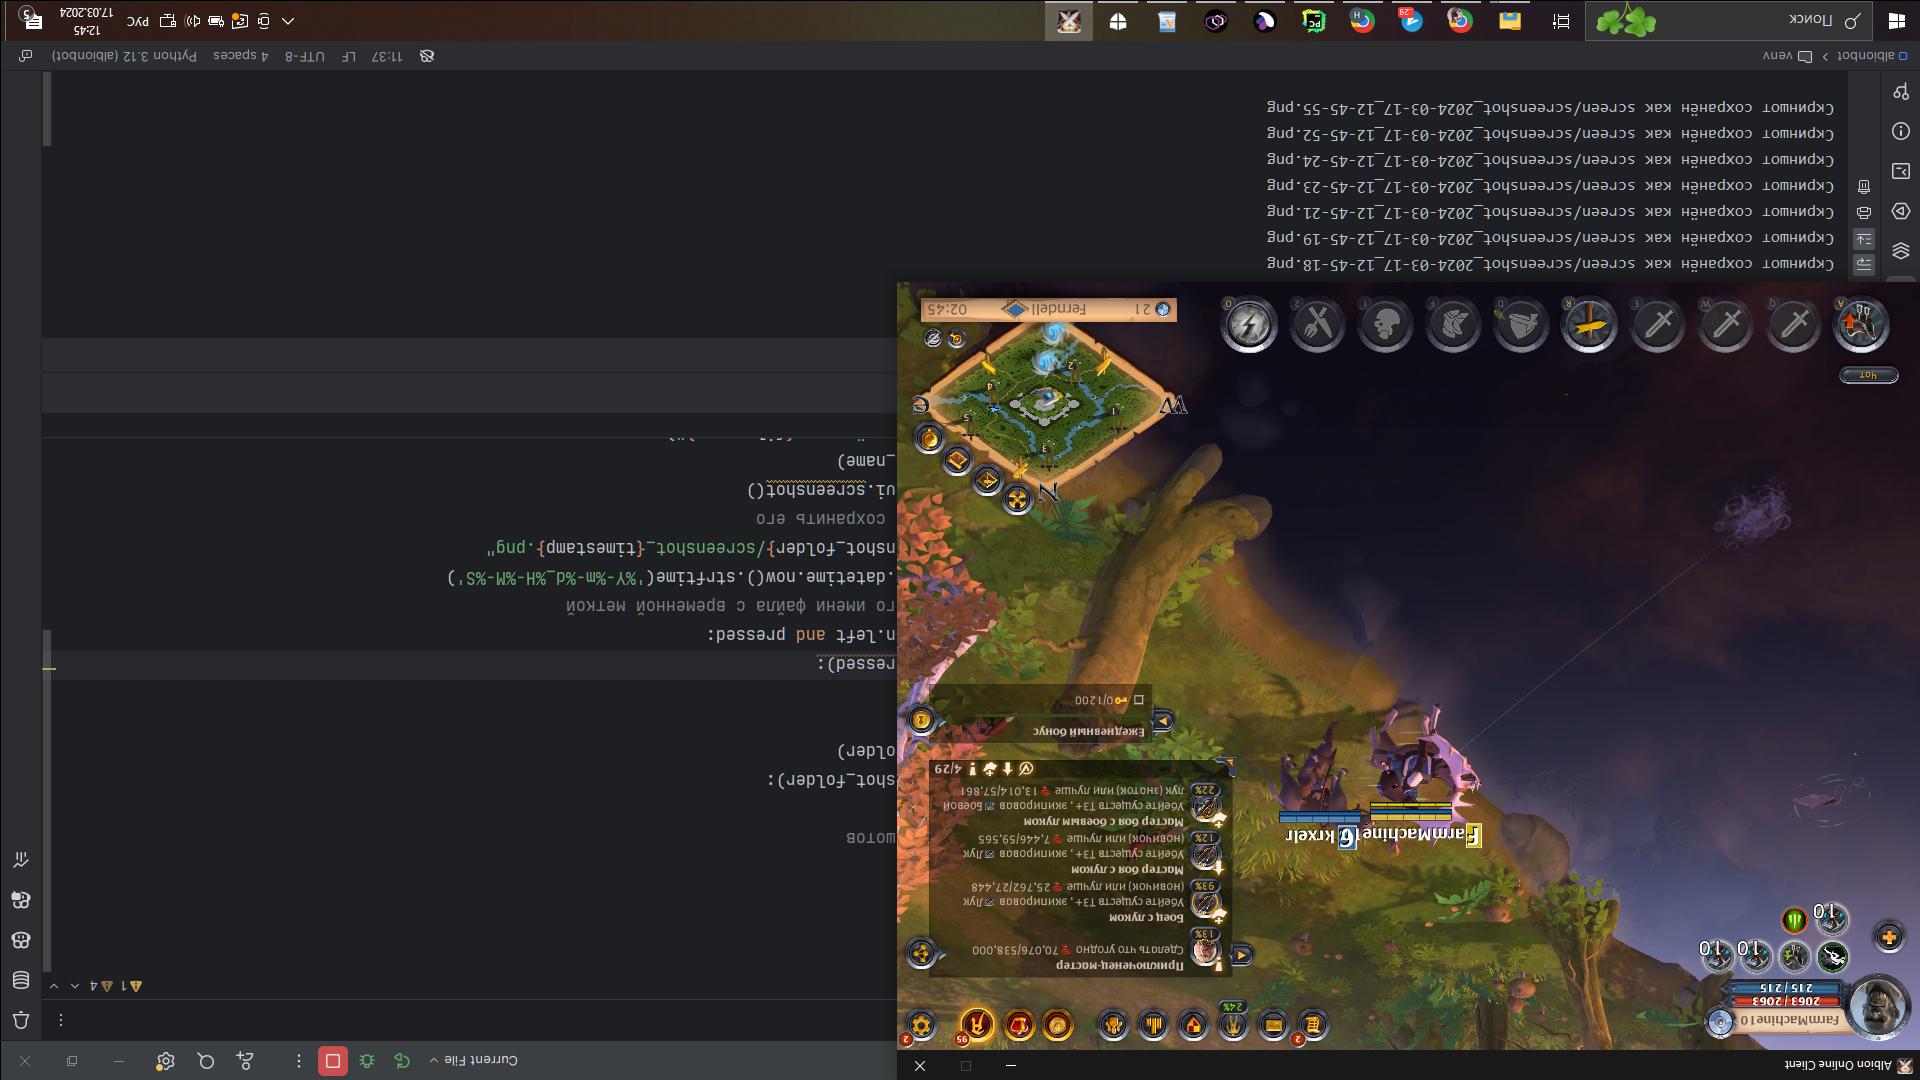Click the FarmMachine10 character portrait
This screenshot has height=1080, width=1920.
point(1878,1005)
